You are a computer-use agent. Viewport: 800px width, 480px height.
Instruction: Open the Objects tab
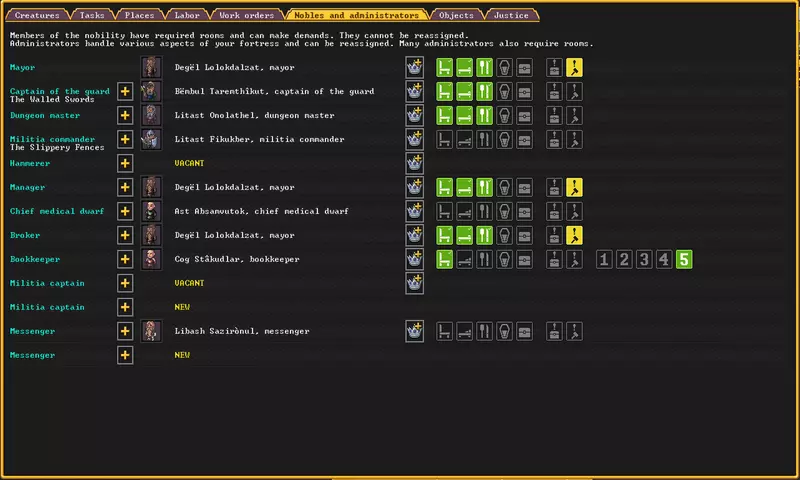click(x=456, y=15)
